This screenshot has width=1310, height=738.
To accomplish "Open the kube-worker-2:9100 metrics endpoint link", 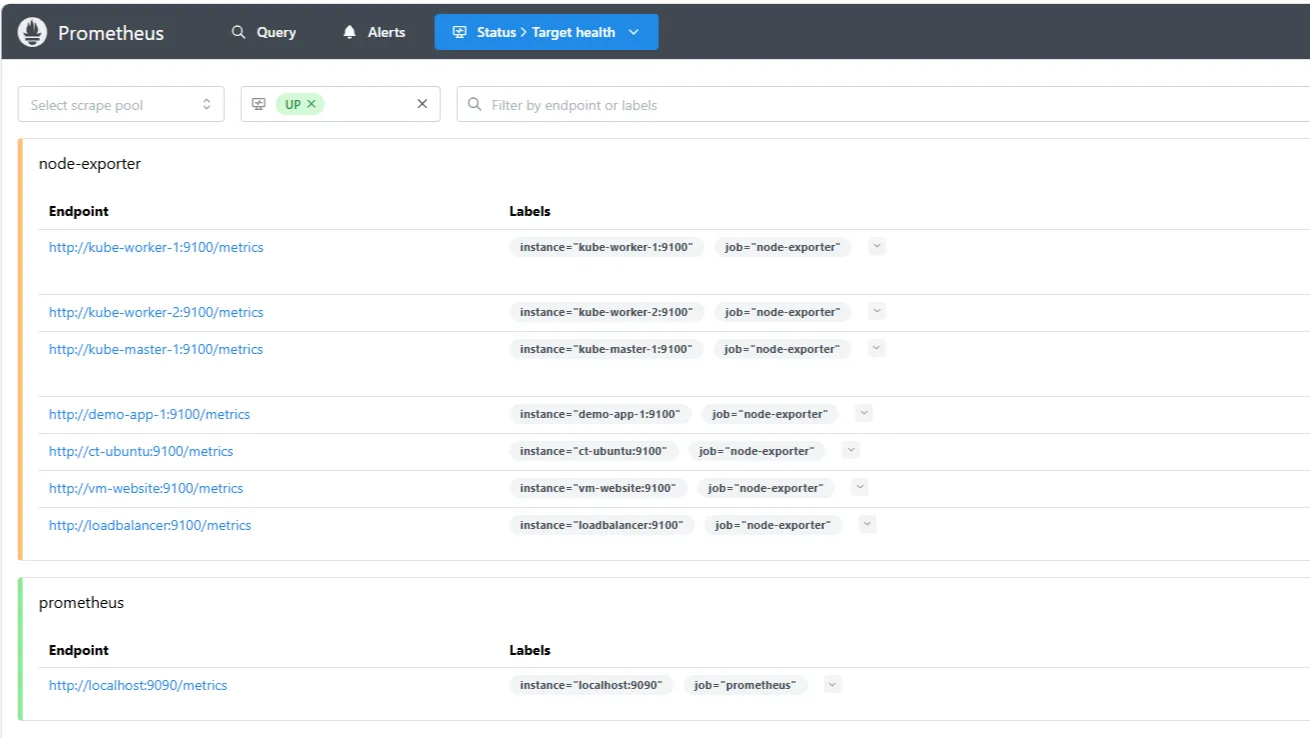I will (156, 312).
